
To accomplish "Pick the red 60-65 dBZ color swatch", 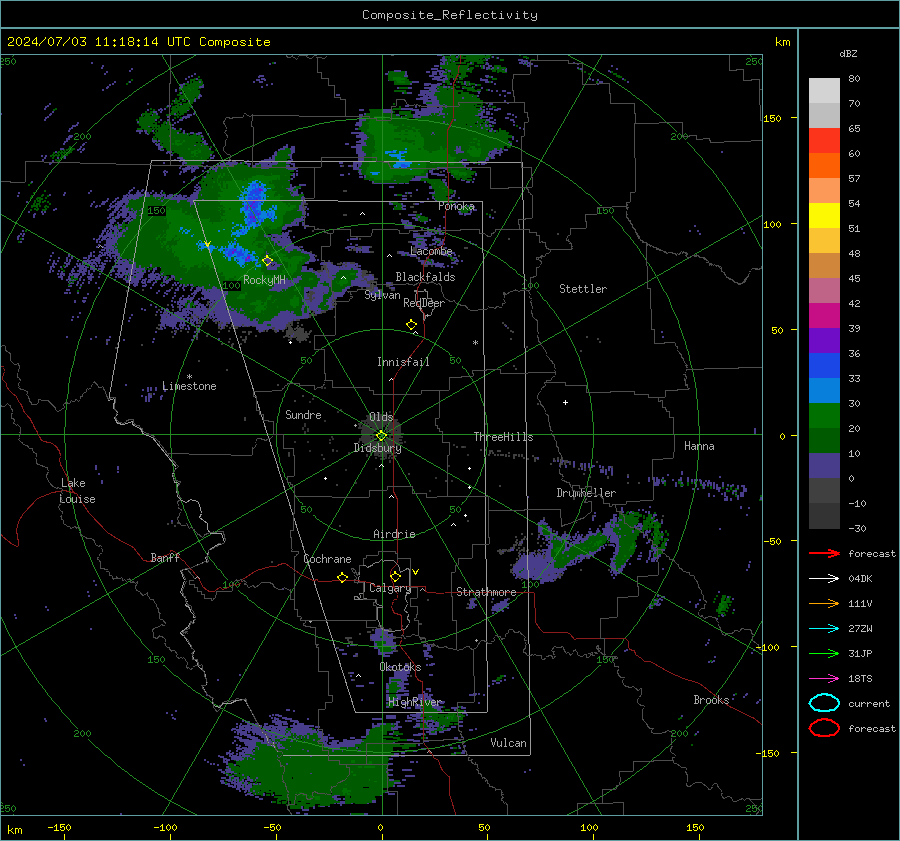I will point(824,140).
